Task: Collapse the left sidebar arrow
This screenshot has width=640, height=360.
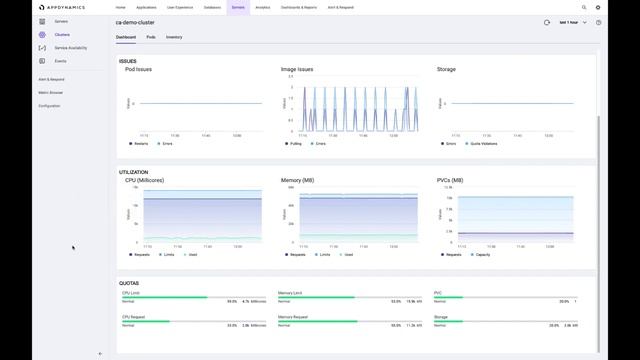Action: 100,354
